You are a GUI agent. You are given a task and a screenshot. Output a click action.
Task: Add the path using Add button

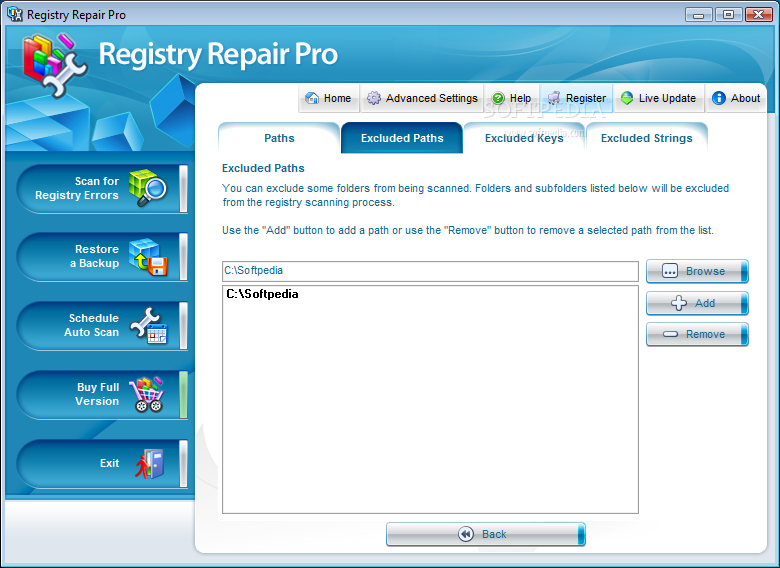tap(697, 303)
